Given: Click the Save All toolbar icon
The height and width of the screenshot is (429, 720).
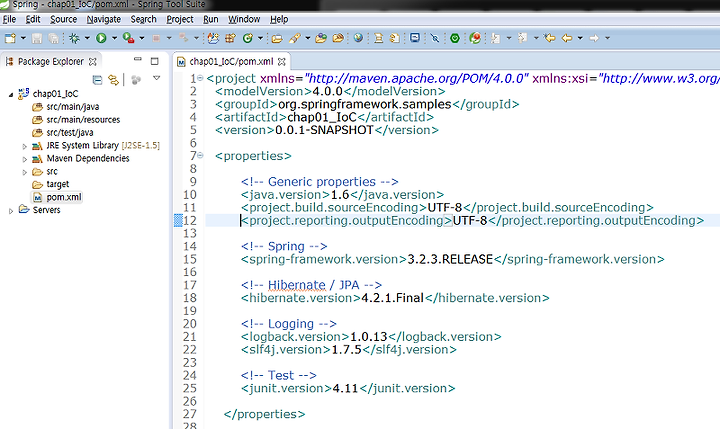Looking at the screenshot, I should 54,38.
